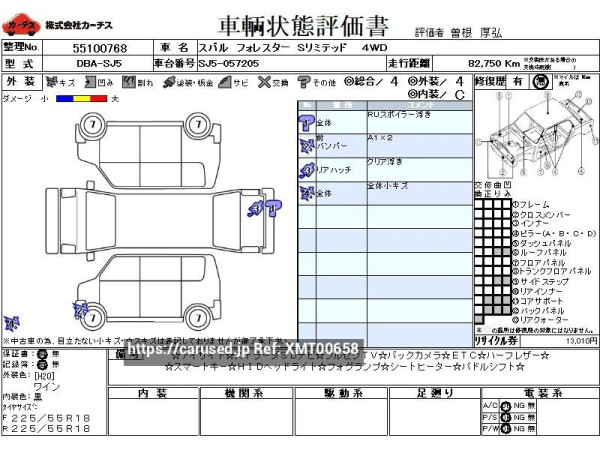Click rear tire size R 225/55R18
This screenshot has height=450, width=600.
(x=46, y=429)
